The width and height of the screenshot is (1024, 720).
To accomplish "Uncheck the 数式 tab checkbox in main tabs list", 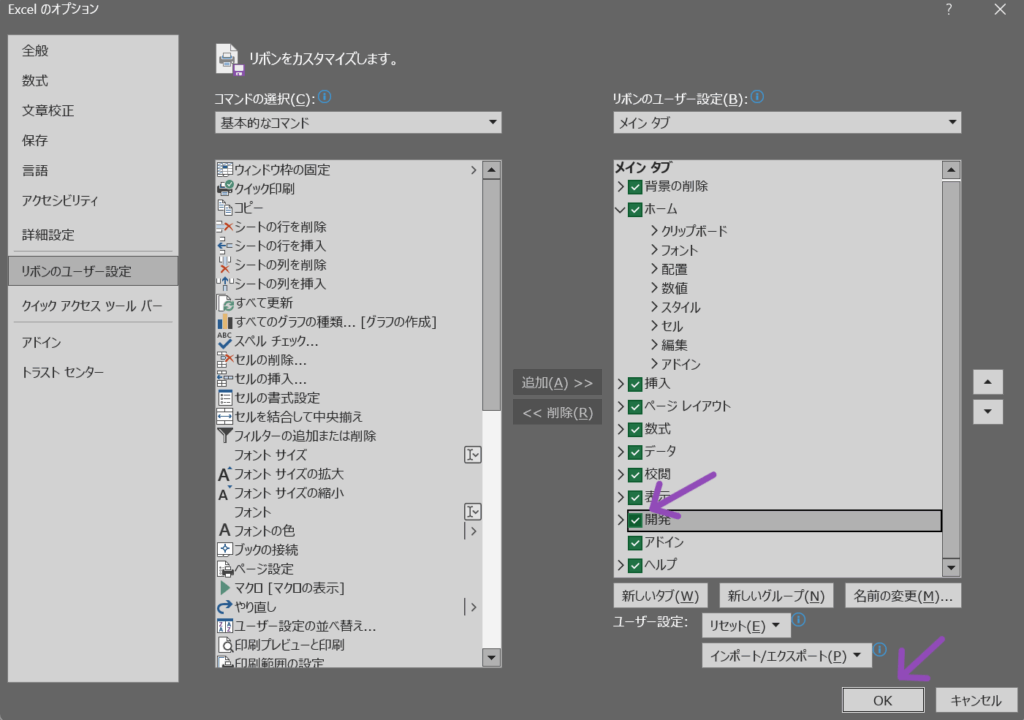I will [x=635, y=430].
